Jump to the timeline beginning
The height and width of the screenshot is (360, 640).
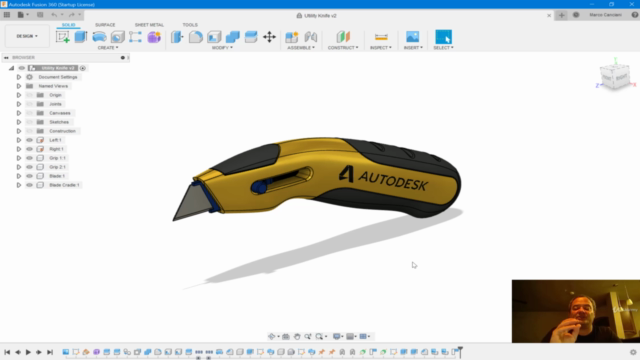(x=7, y=352)
